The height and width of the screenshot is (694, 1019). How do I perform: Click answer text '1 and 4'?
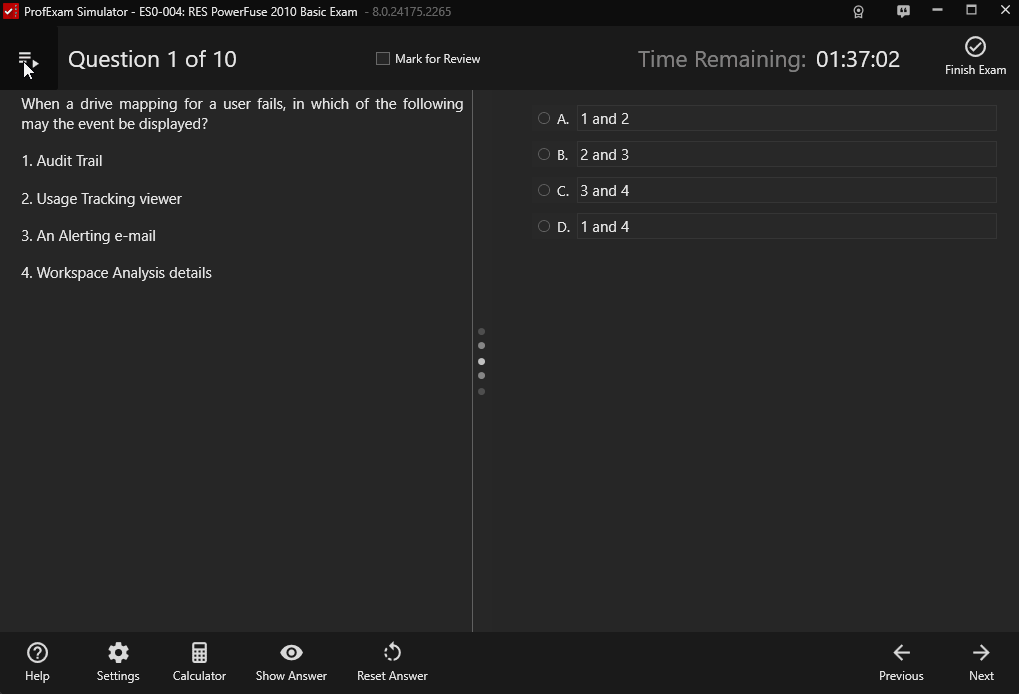pyautogui.click(x=604, y=227)
